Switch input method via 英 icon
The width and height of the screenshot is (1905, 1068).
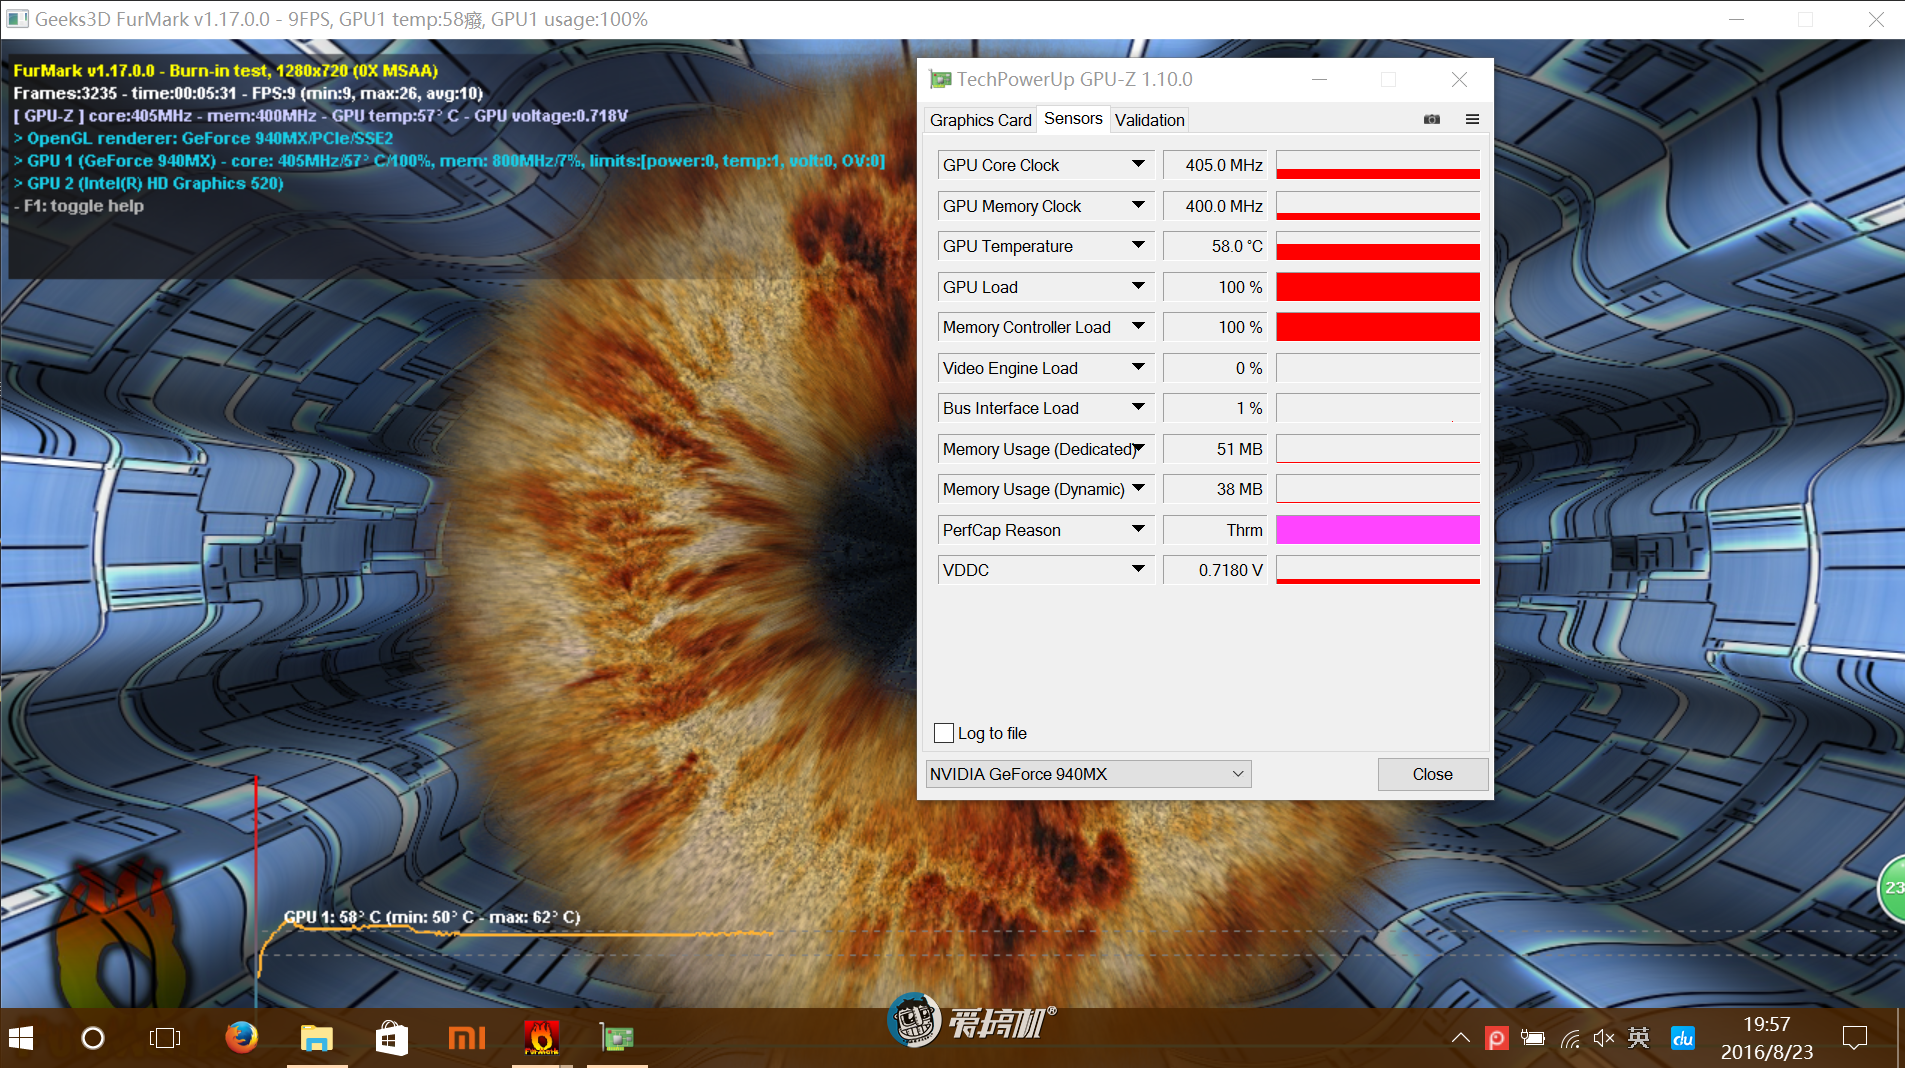coord(1639,1038)
